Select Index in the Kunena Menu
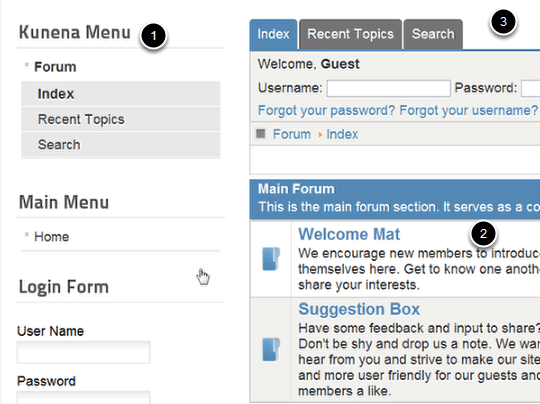 click(x=121, y=94)
